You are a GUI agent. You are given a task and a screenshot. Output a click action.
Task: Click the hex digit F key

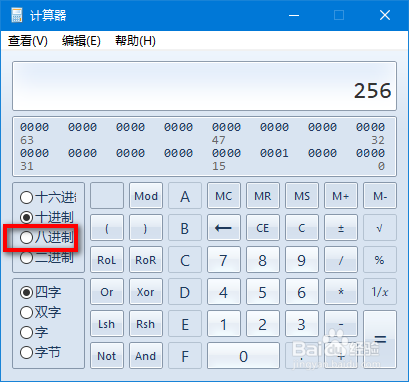[x=185, y=356]
